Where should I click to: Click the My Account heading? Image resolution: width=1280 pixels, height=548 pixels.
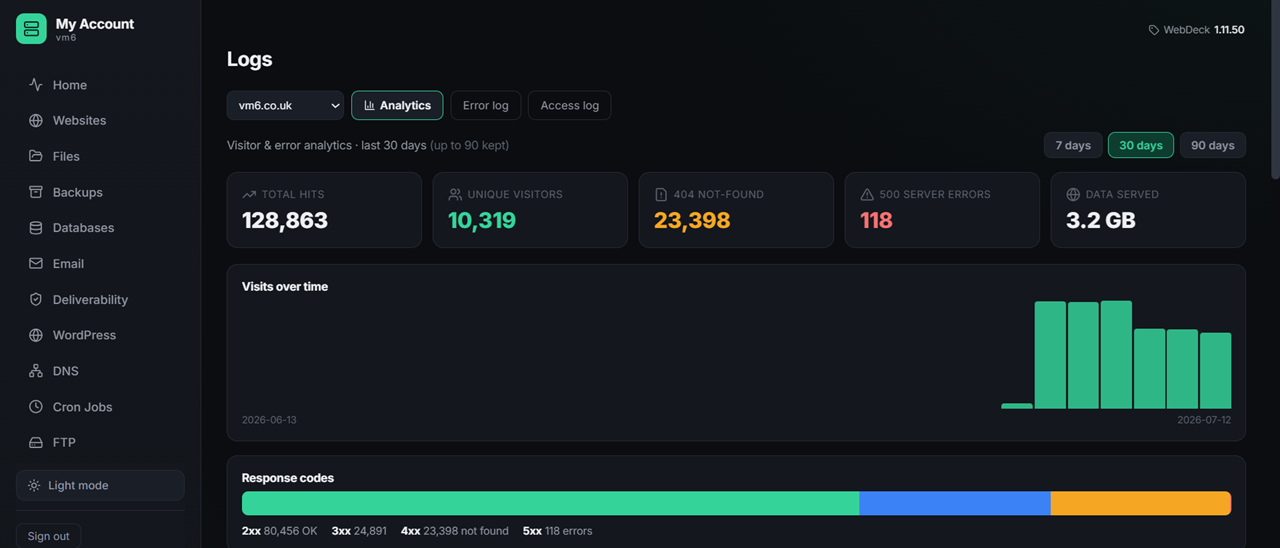pos(95,24)
